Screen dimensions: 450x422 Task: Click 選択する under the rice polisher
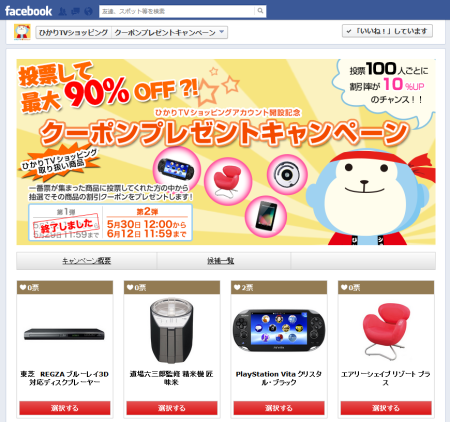[x=172, y=408]
